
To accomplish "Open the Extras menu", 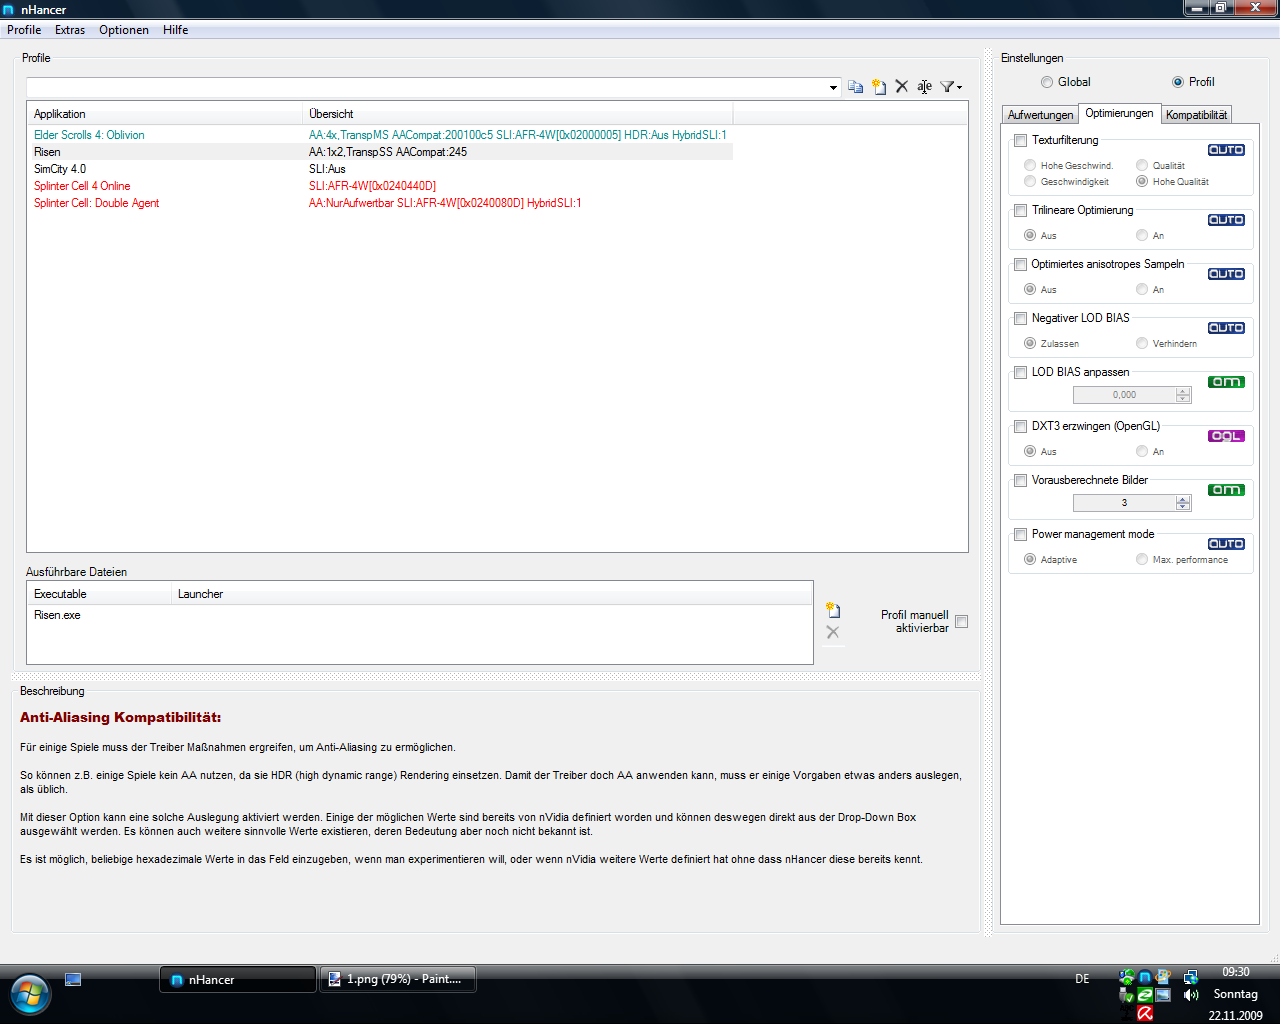I will click(x=70, y=30).
